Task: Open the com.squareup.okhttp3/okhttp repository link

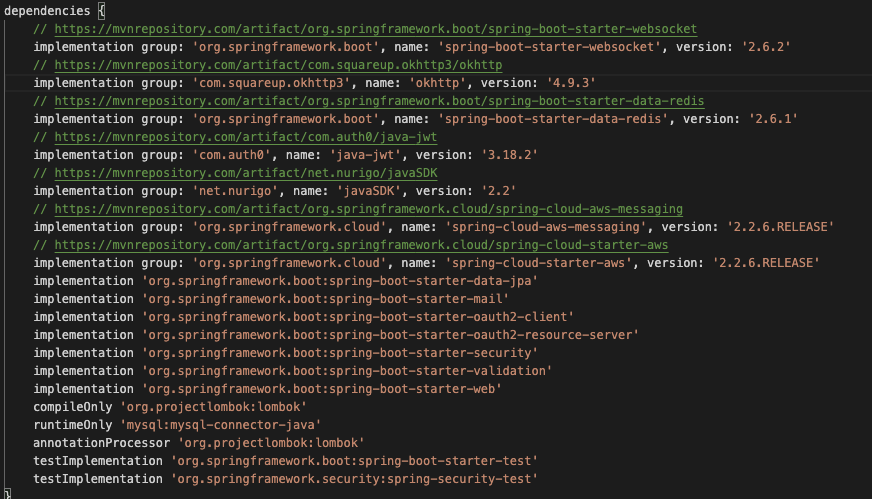Action: (x=278, y=65)
